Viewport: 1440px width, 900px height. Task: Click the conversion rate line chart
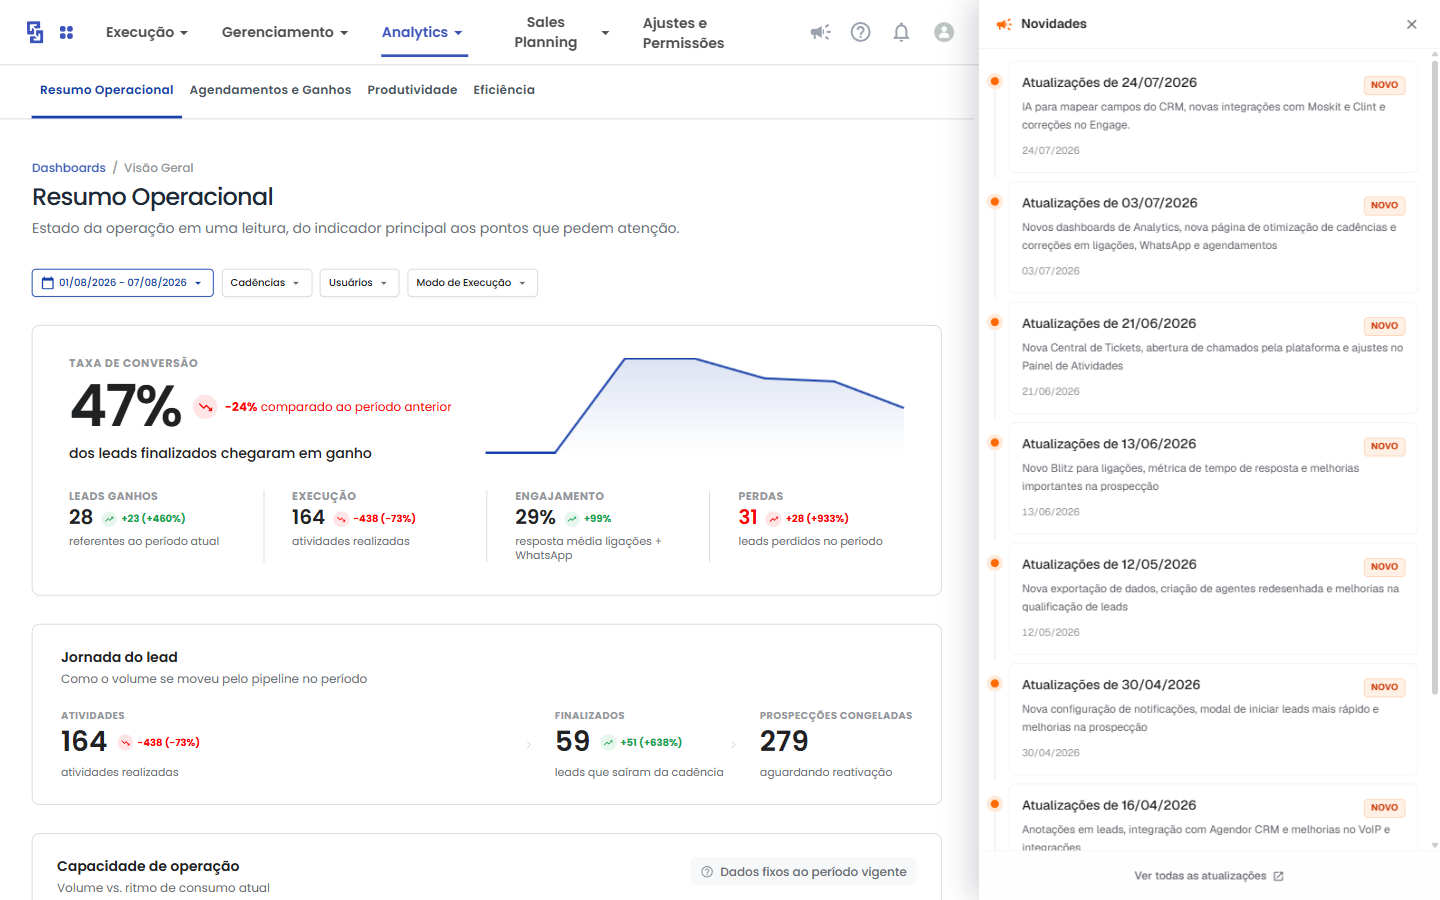tap(695, 405)
